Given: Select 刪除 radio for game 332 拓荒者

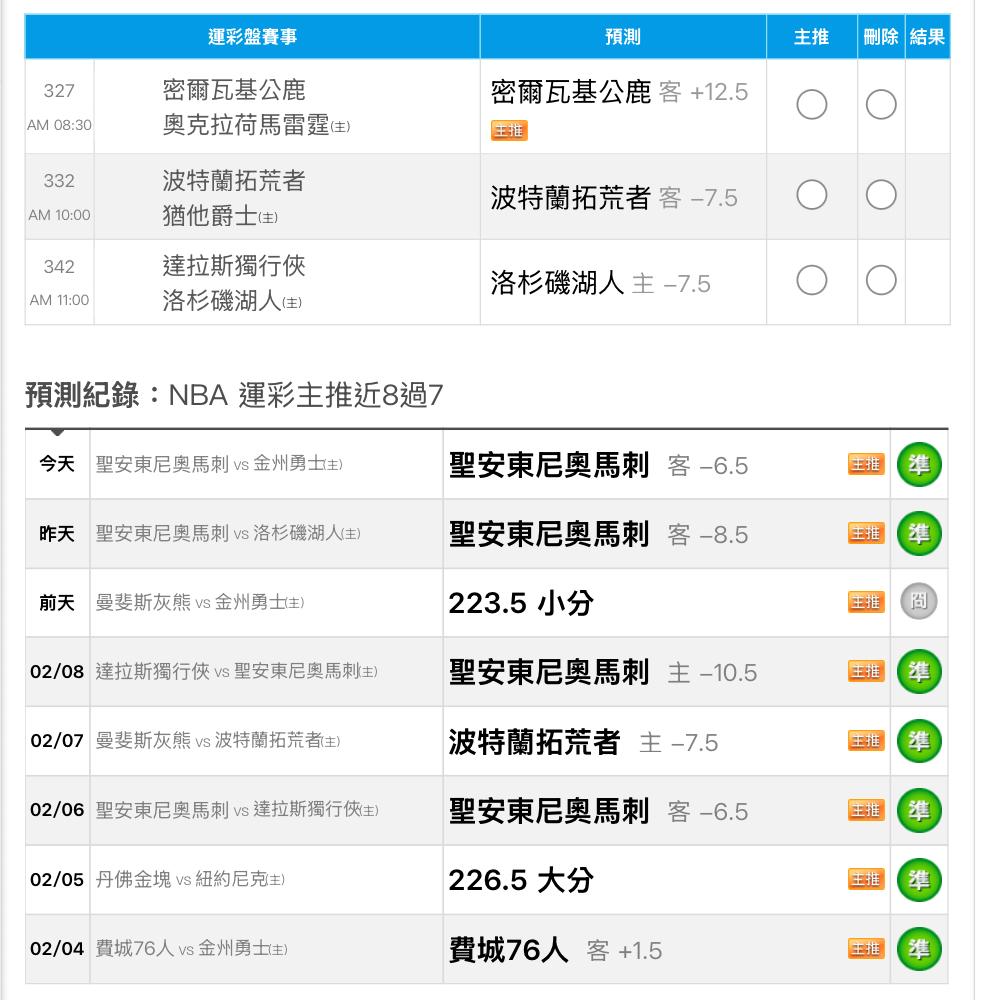Looking at the screenshot, I should 880,196.
